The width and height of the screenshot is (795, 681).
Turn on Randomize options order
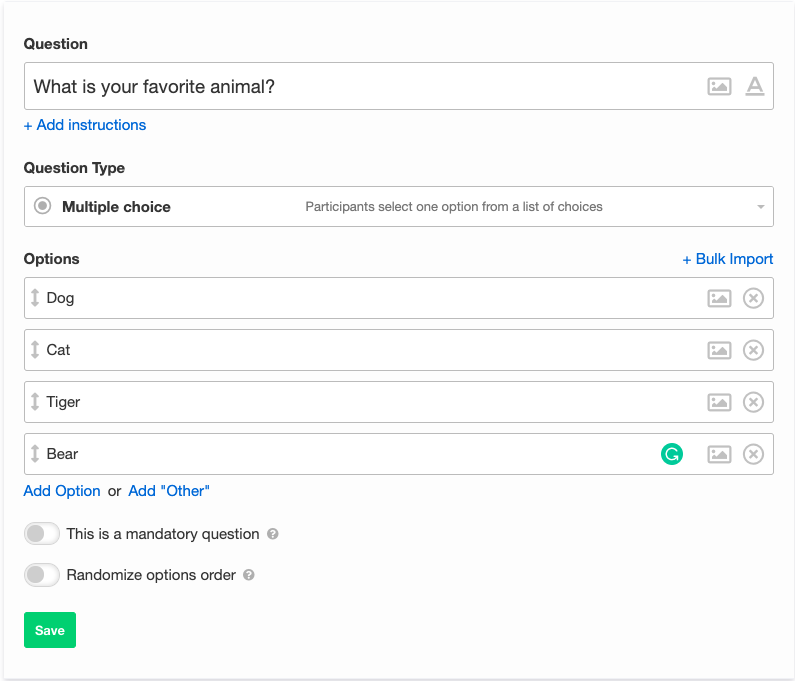[x=42, y=575]
